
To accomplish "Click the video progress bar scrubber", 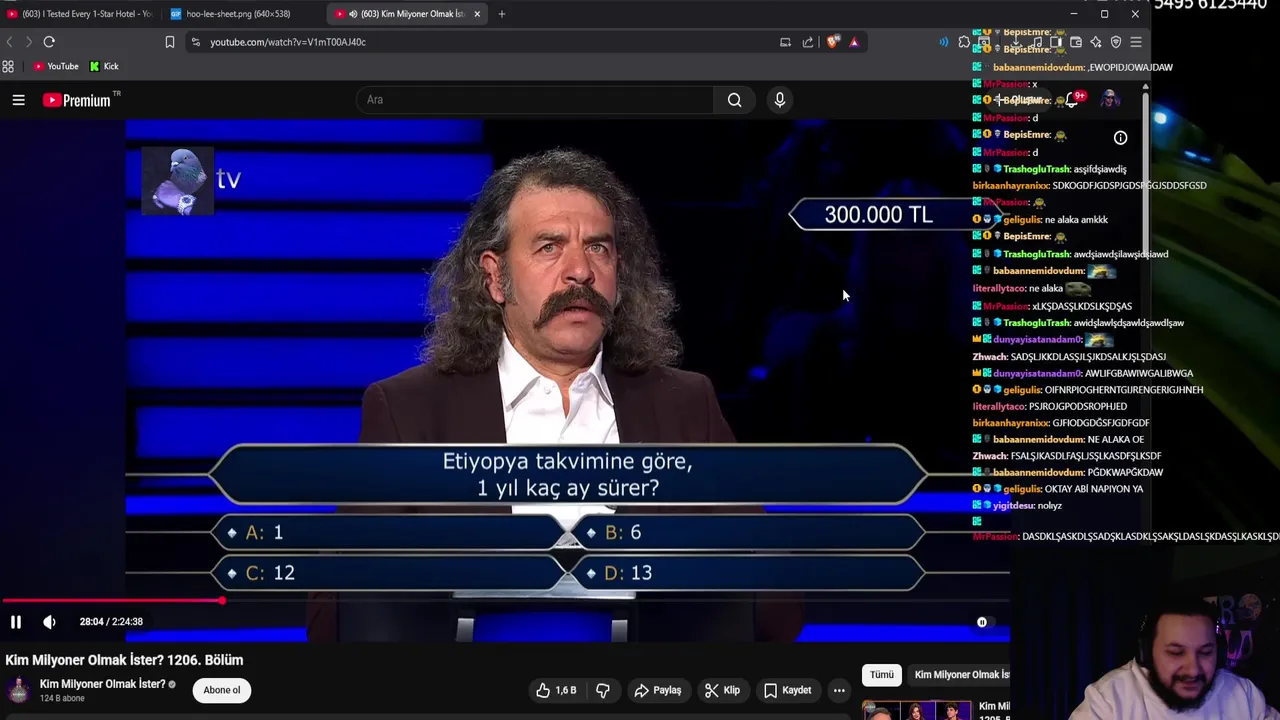I will [222, 600].
